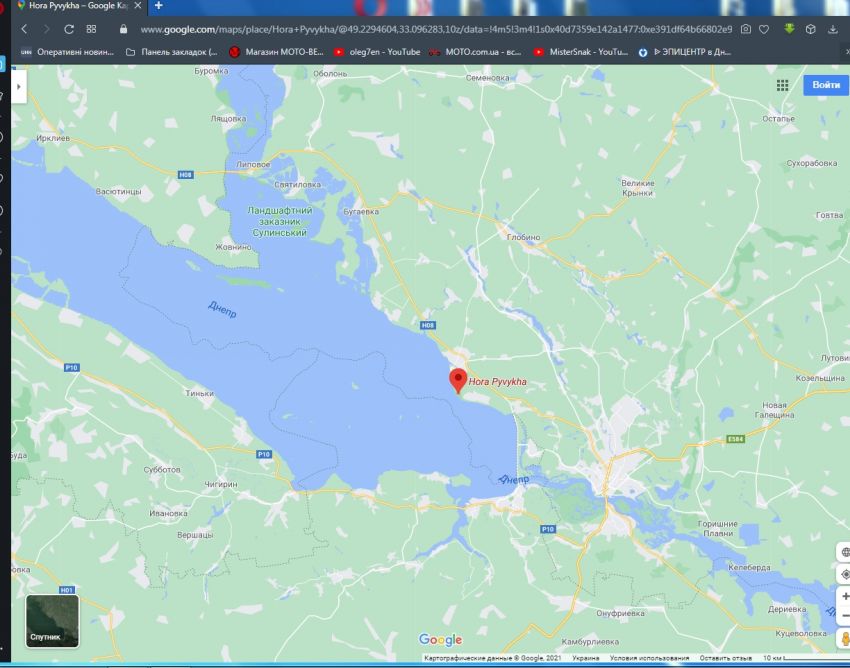Click the Субботов village label

pos(162,470)
